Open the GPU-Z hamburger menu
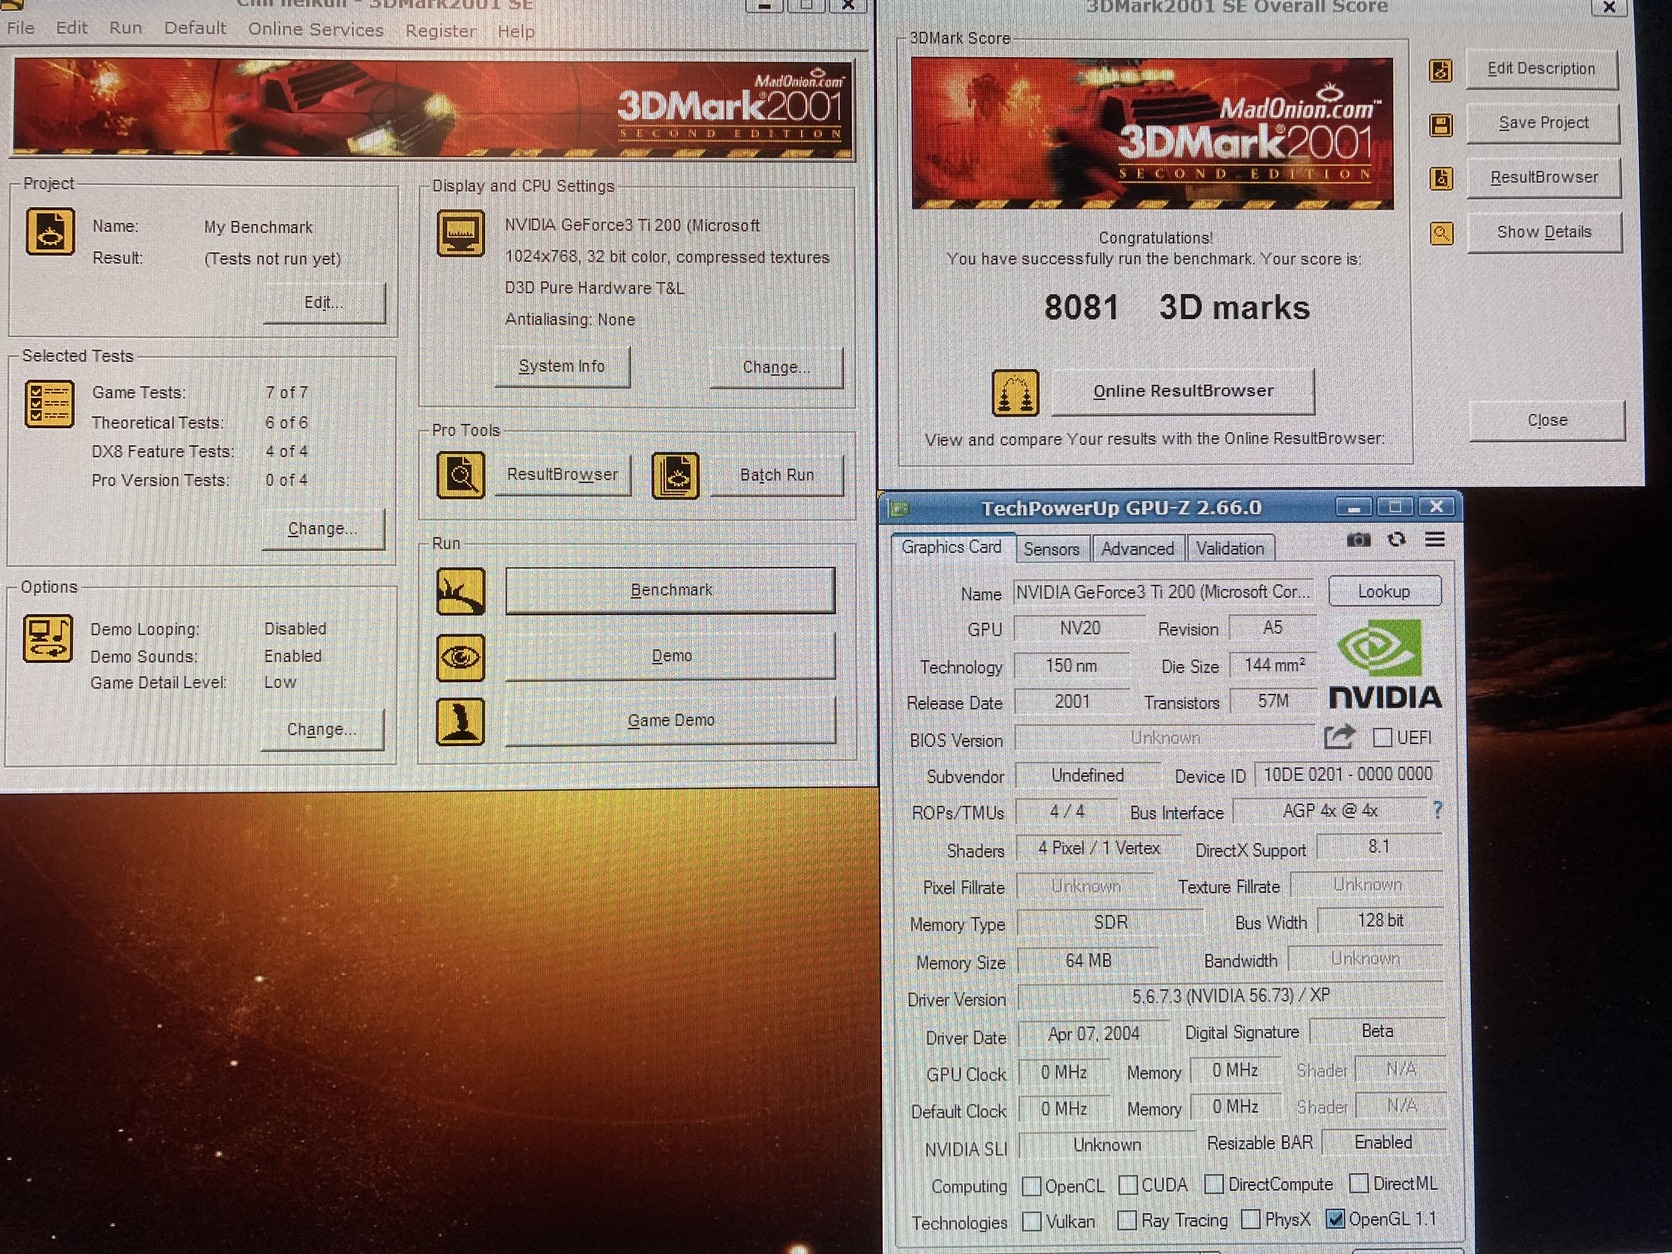Image resolution: width=1672 pixels, height=1254 pixels. tap(1435, 540)
